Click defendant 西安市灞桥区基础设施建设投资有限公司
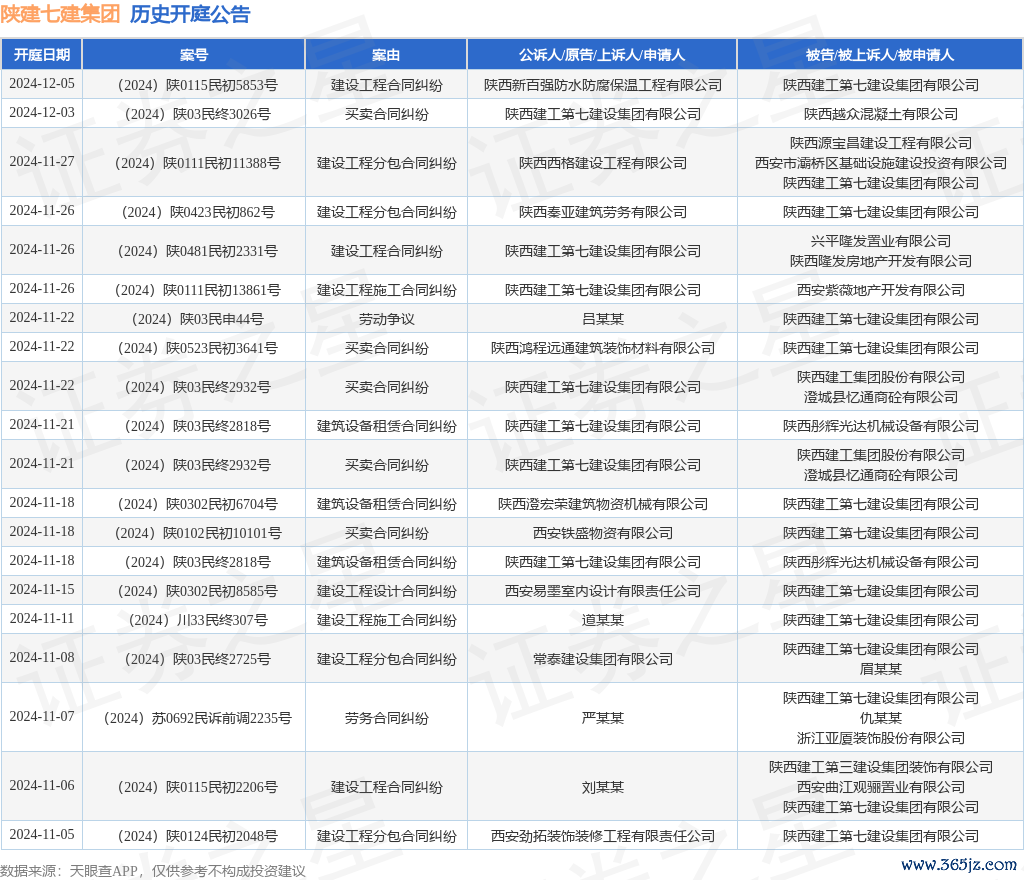Image resolution: width=1024 pixels, height=880 pixels. click(881, 163)
